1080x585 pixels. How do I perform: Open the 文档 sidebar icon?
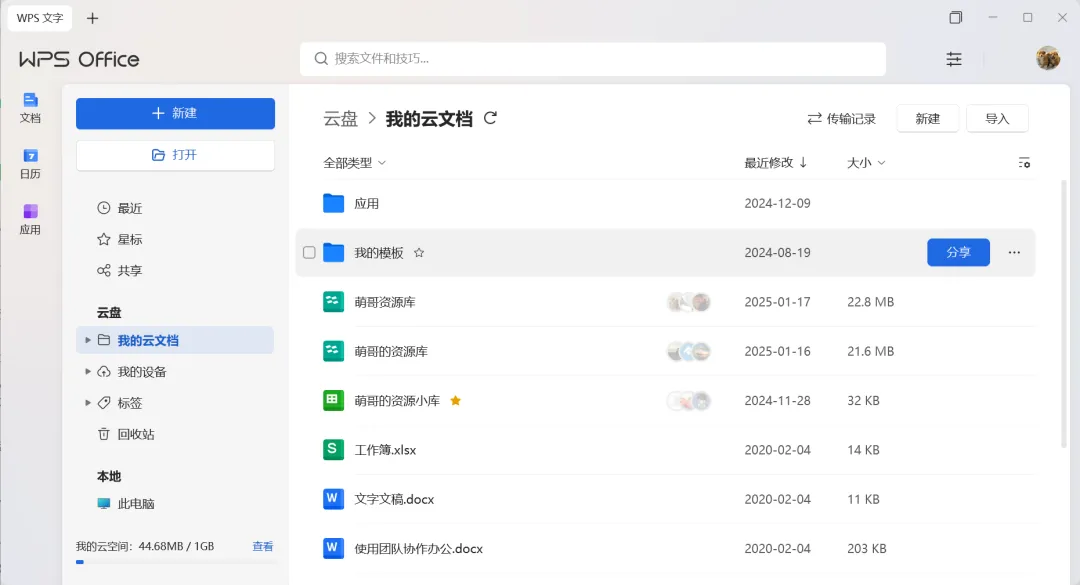30,107
